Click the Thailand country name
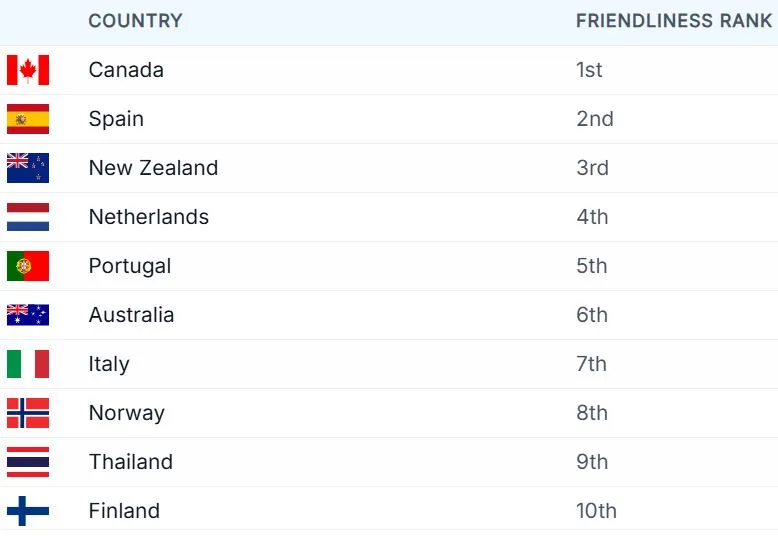Screen dimensions: 778x540 131,462
